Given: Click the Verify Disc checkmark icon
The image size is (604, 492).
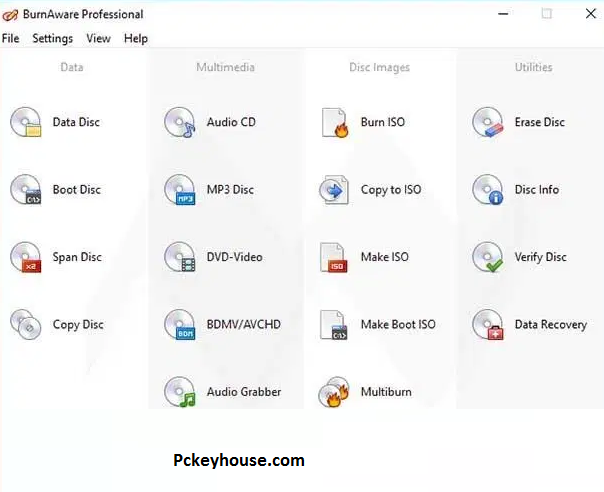Looking at the screenshot, I should point(488,257).
